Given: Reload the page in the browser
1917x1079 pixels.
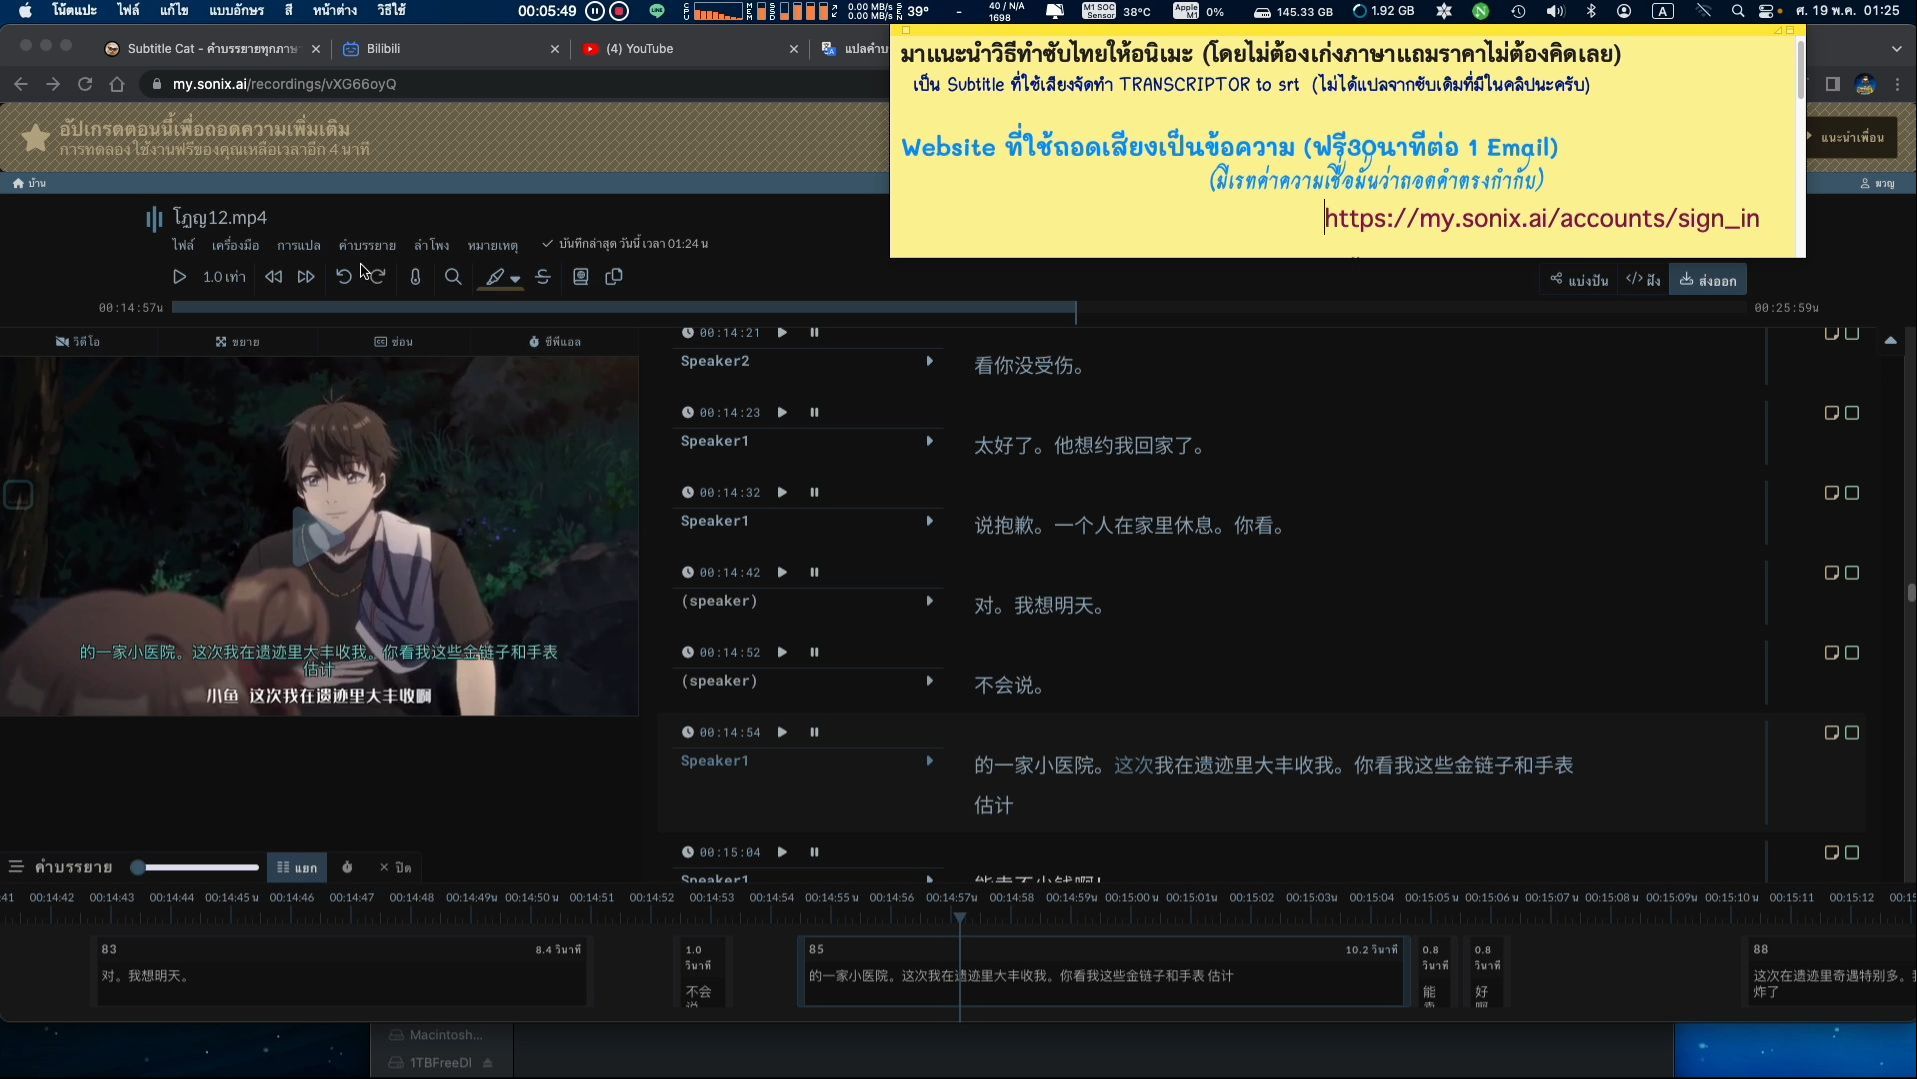Looking at the screenshot, I should point(85,84).
